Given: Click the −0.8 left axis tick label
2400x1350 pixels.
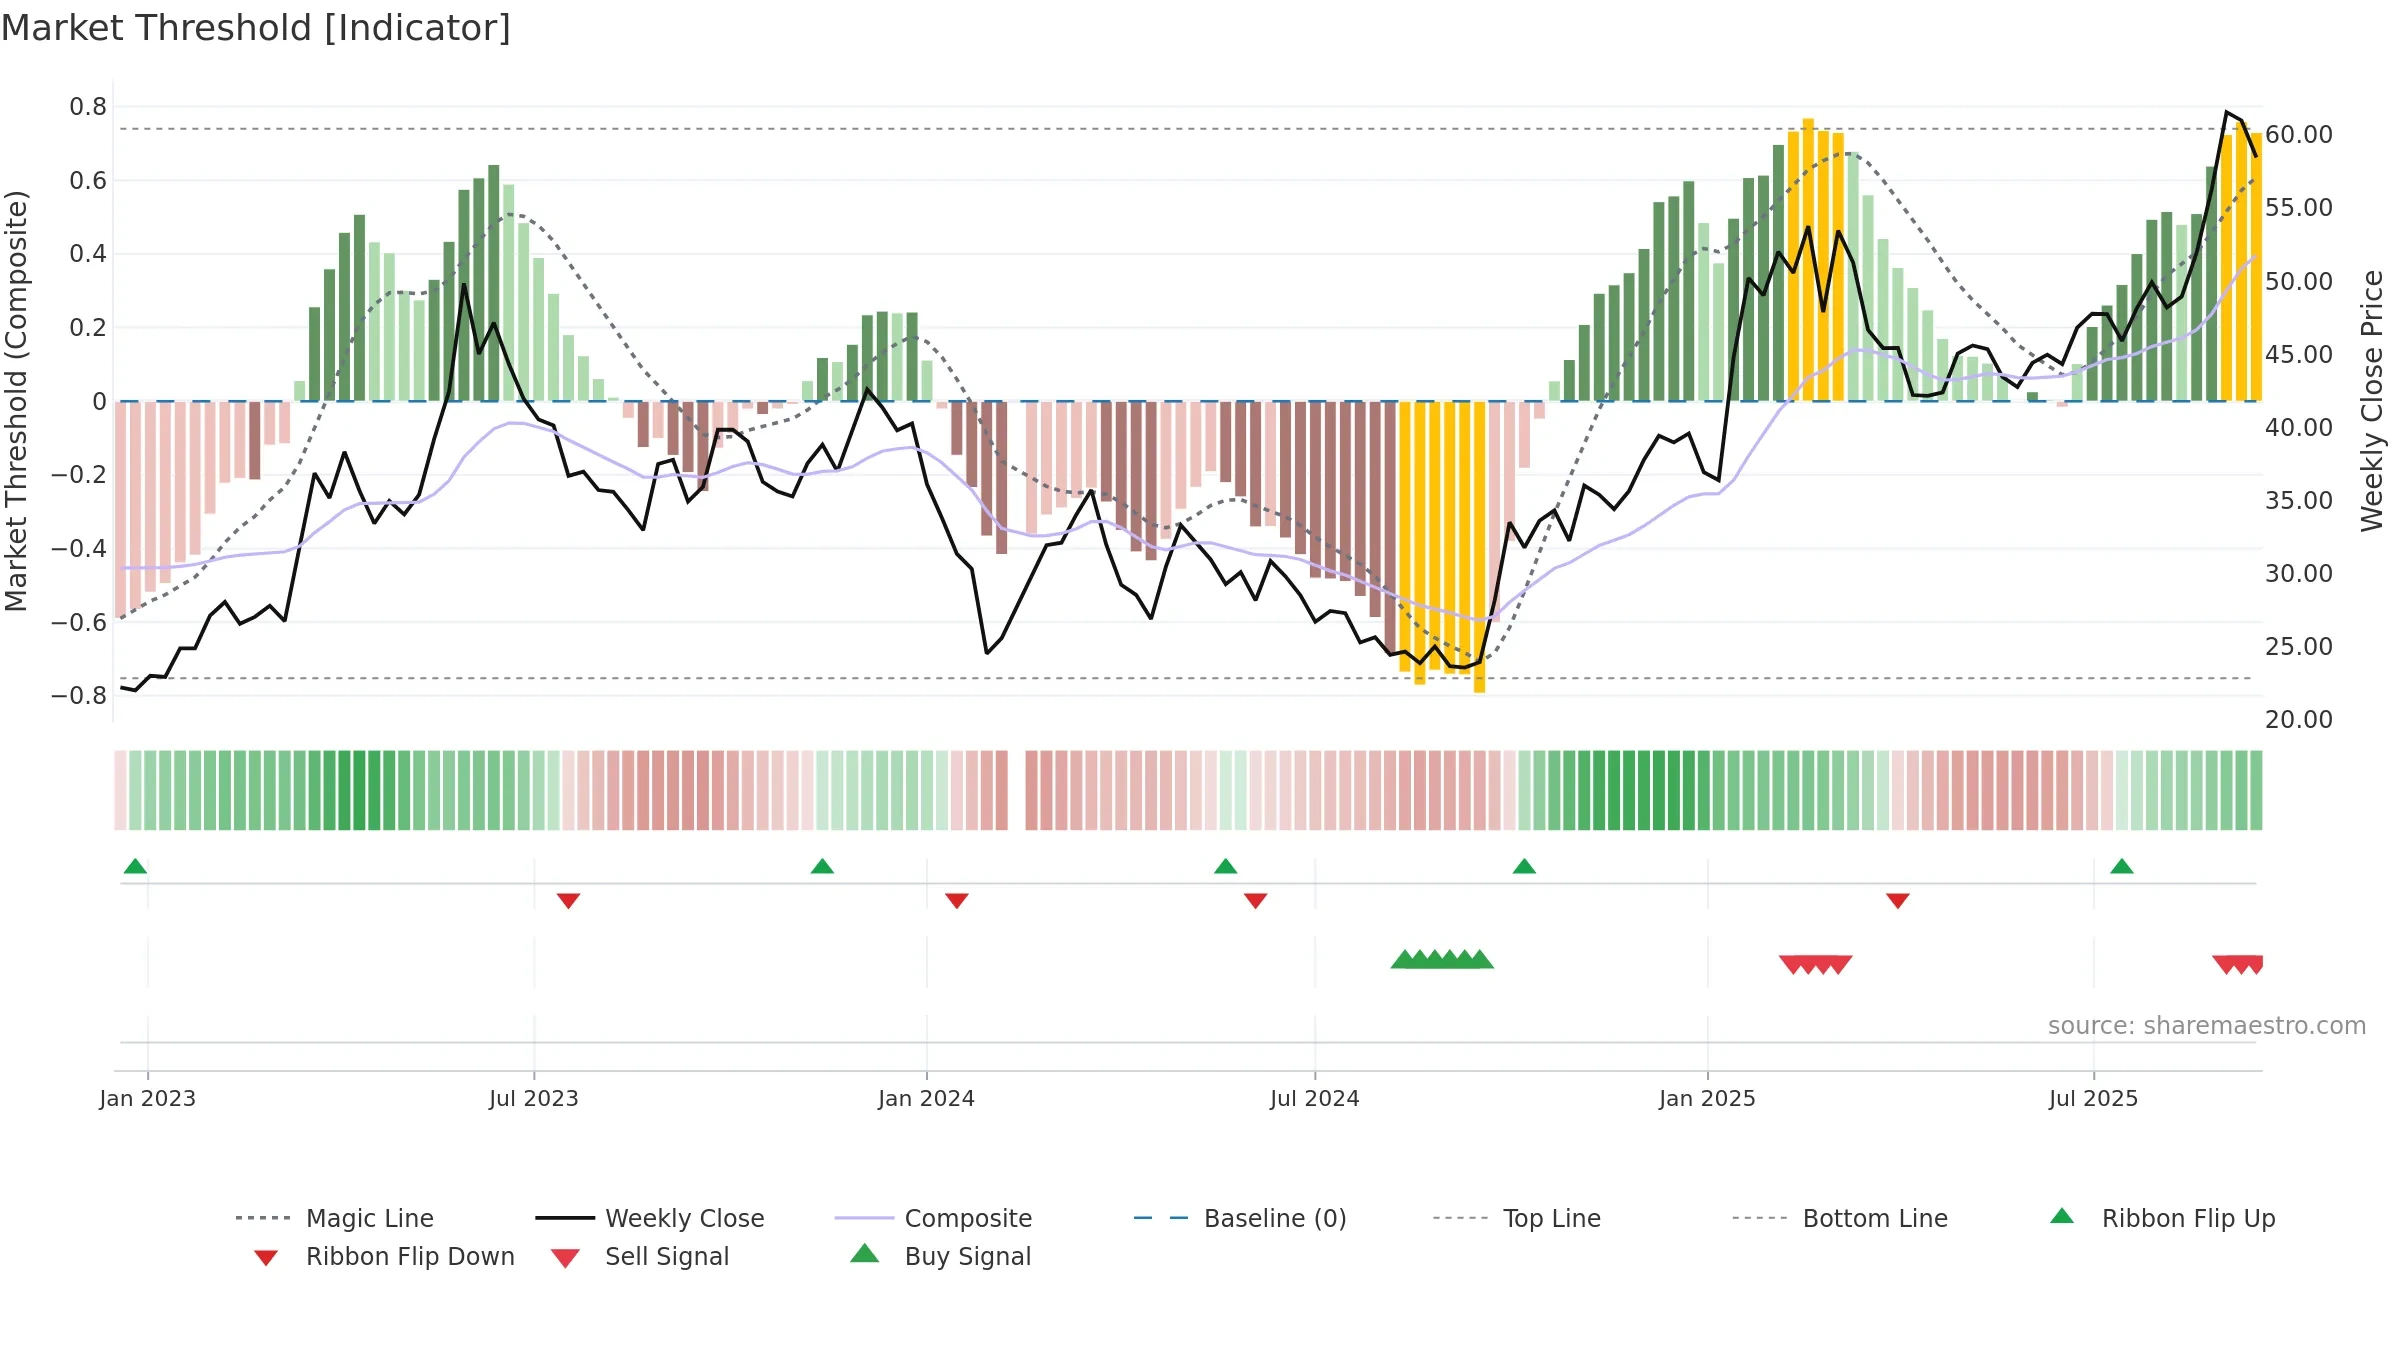Looking at the screenshot, I should pos(79,695).
